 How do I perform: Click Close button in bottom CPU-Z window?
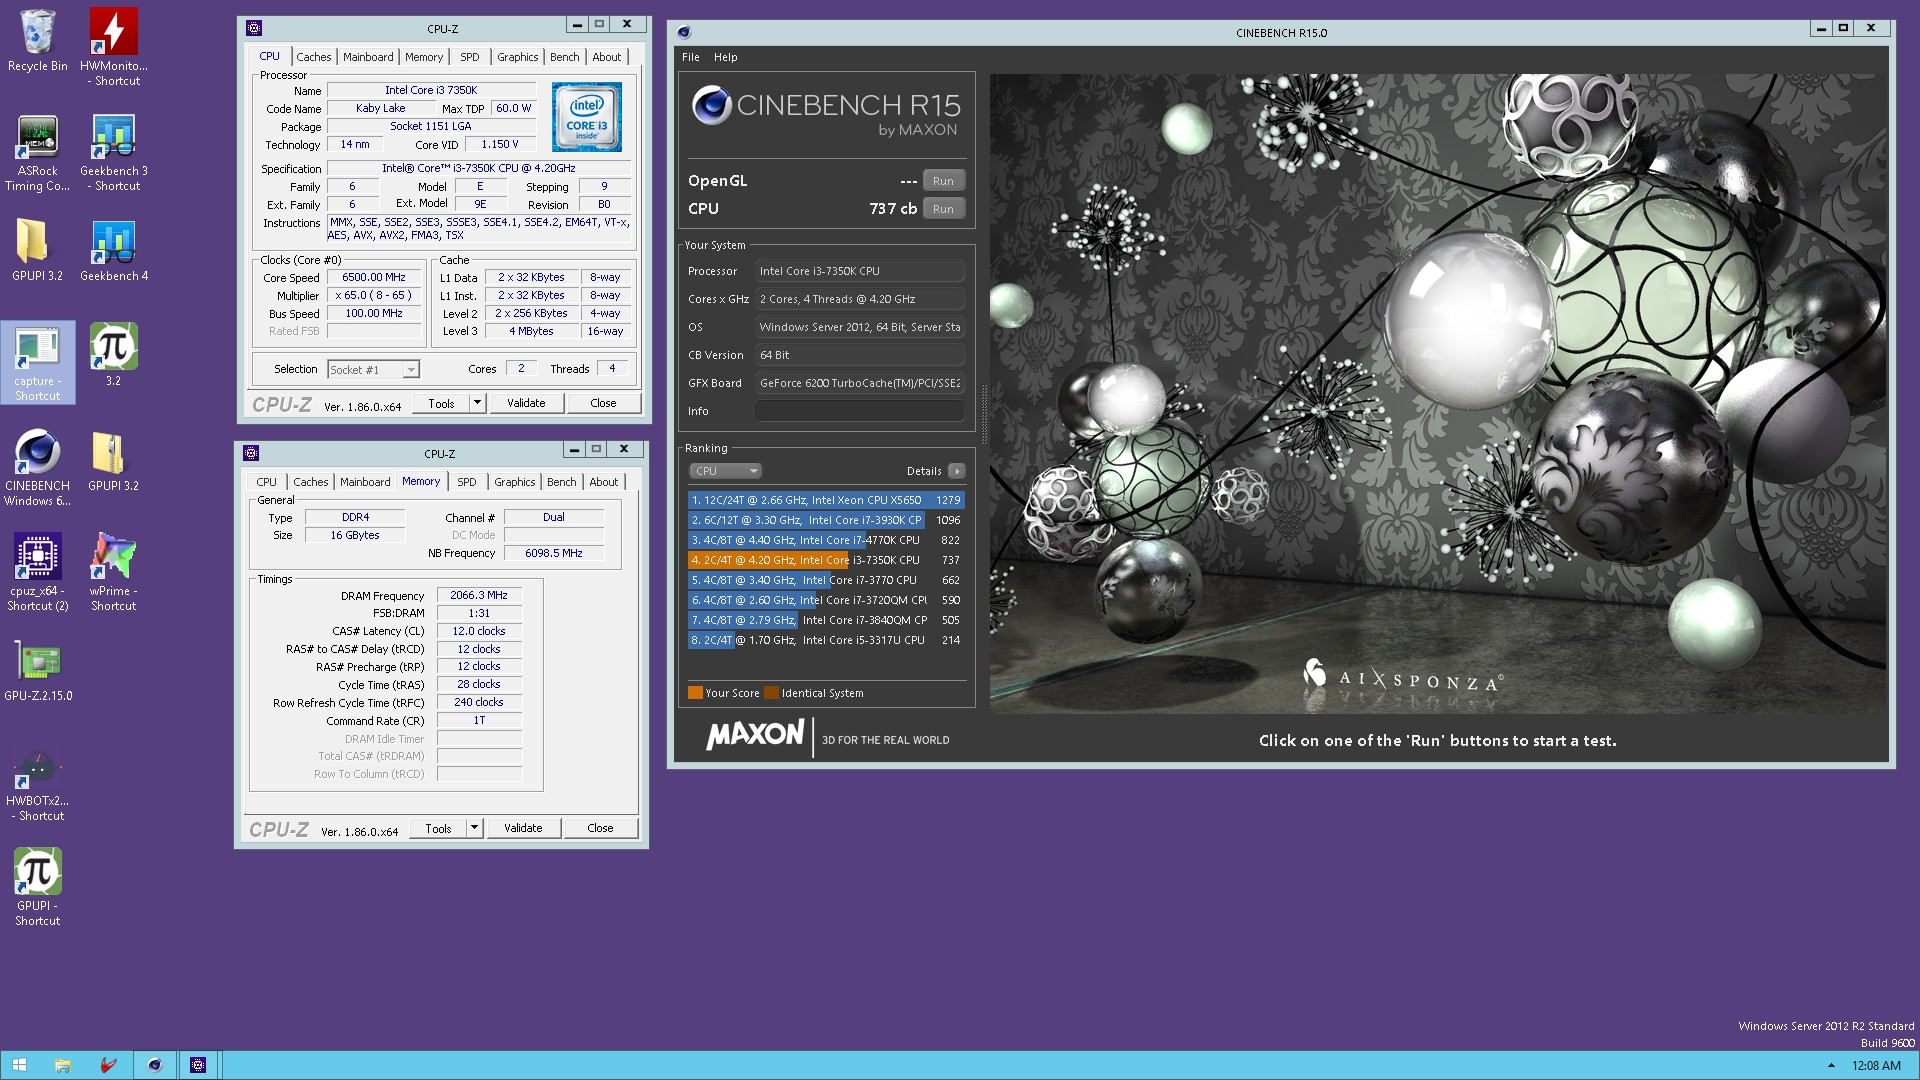coord(600,828)
